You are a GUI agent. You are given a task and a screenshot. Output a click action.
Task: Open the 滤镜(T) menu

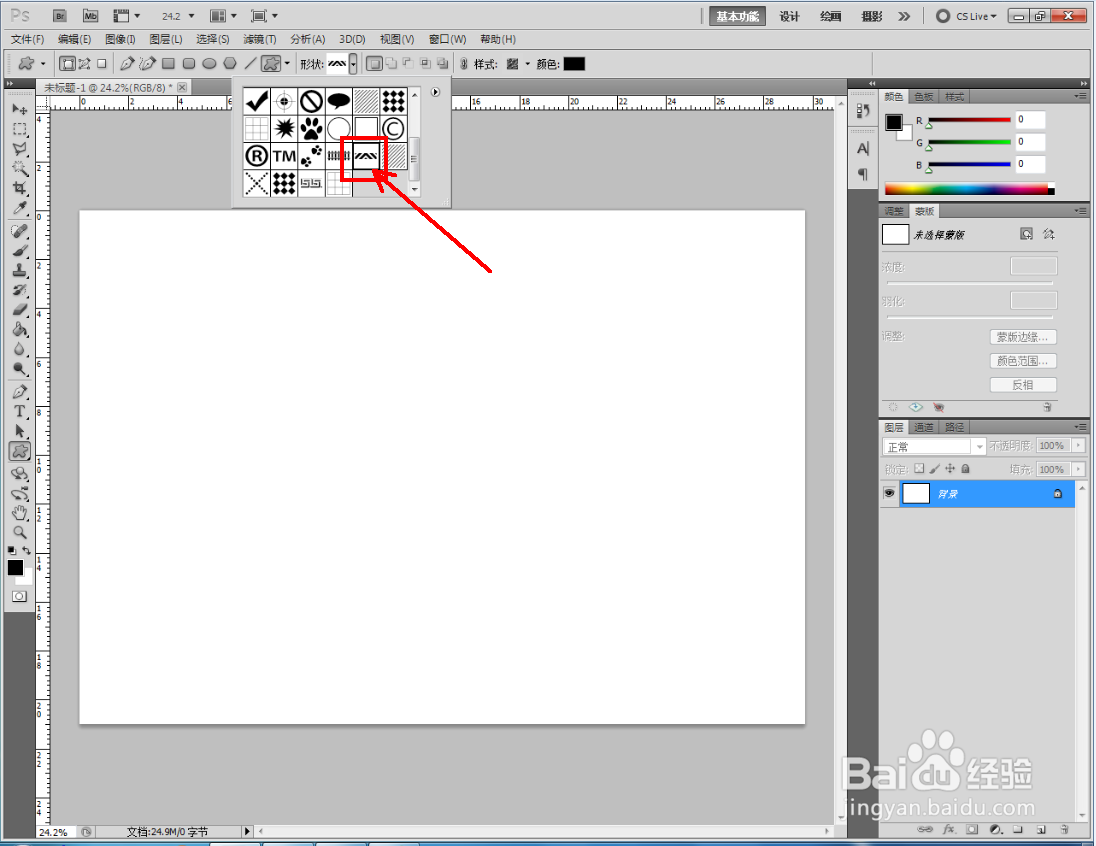(259, 39)
